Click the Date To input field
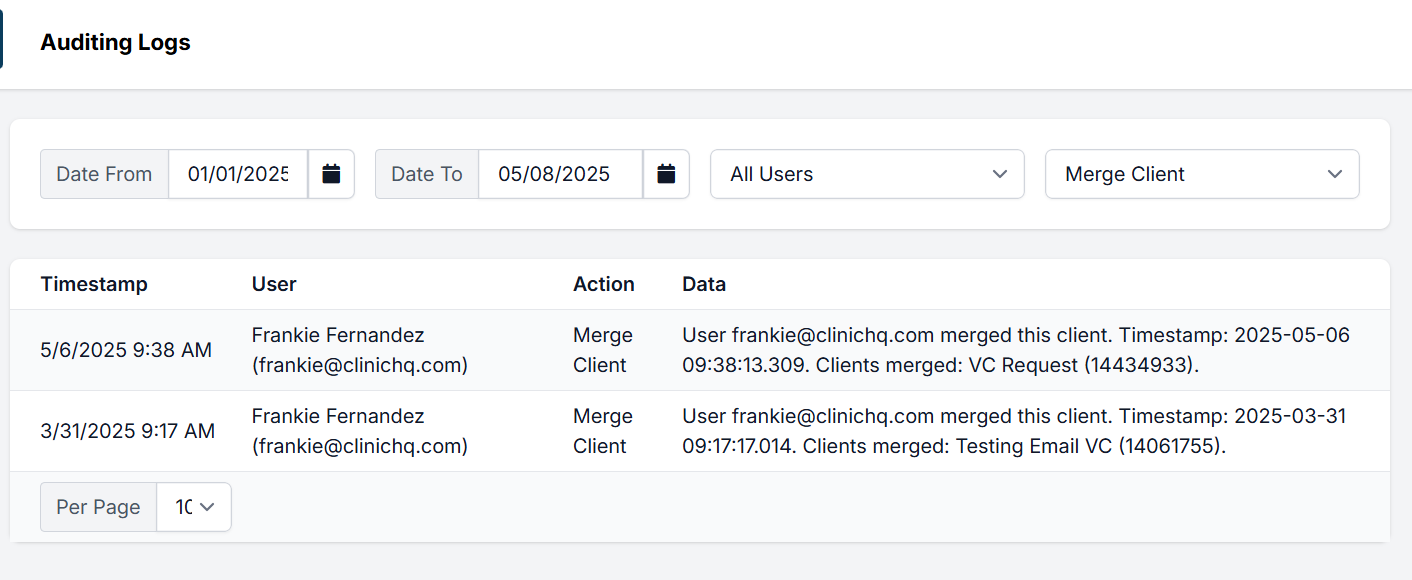This screenshot has width=1412, height=580. click(x=560, y=174)
